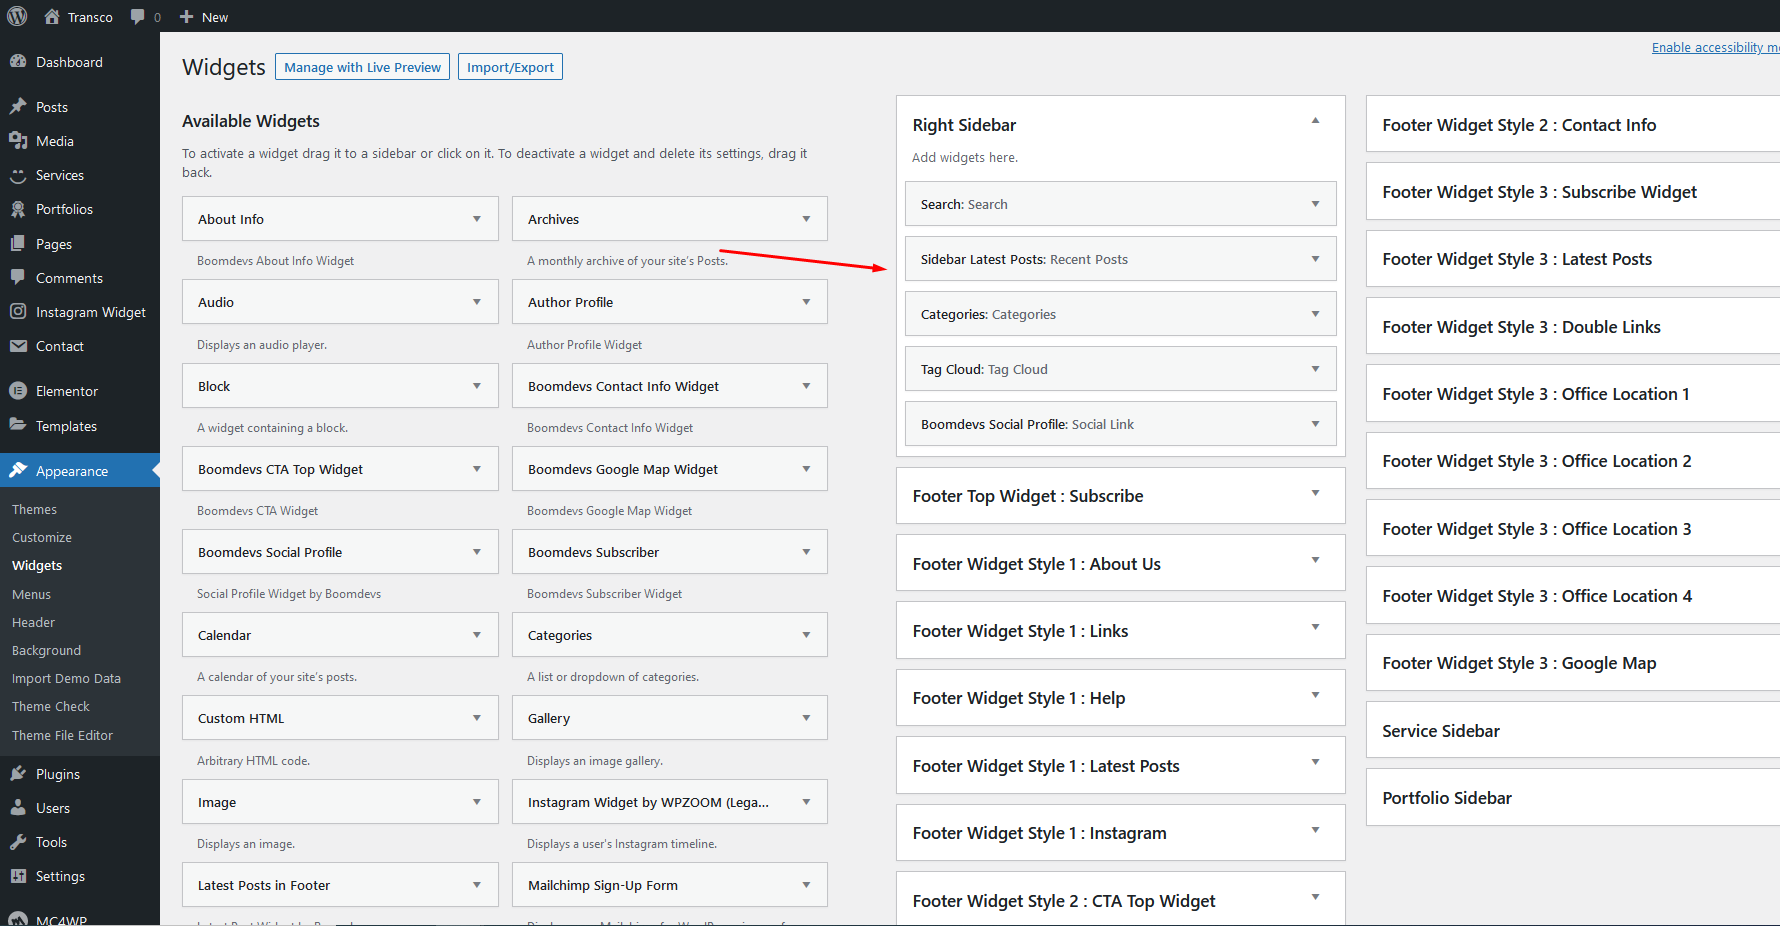The image size is (1780, 926).
Task: Click the WordPress logo icon
Action: point(17,16)
